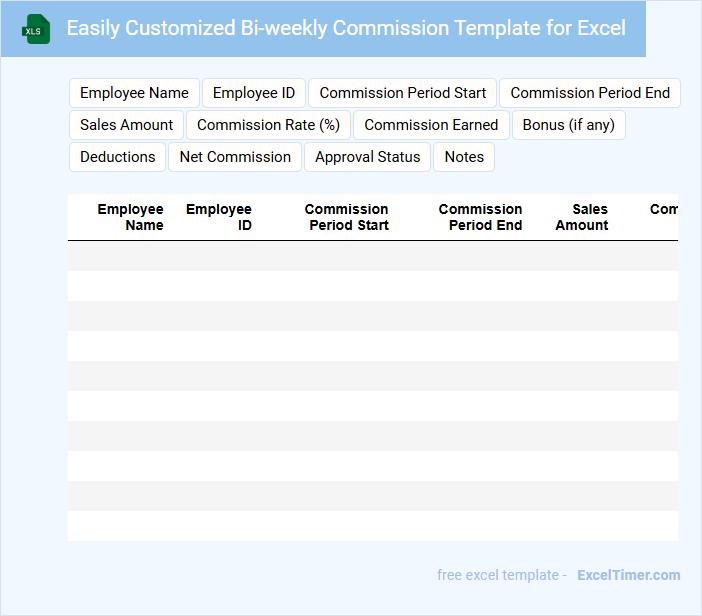Click the Approval Status tag
The height and width of the screenshot is (616, 702).
point(367,157)
